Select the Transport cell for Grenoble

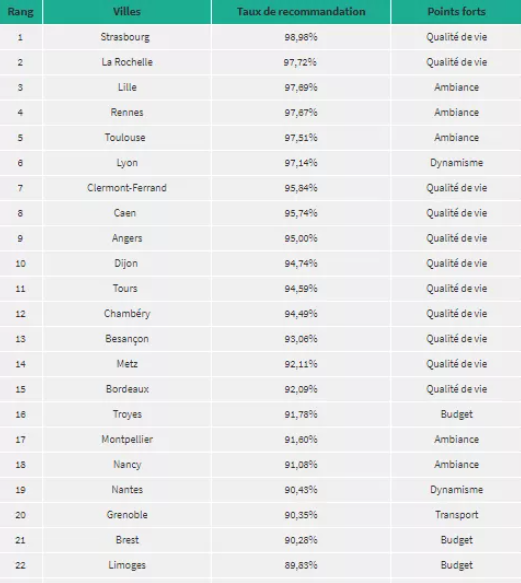(x=456, y=515)
